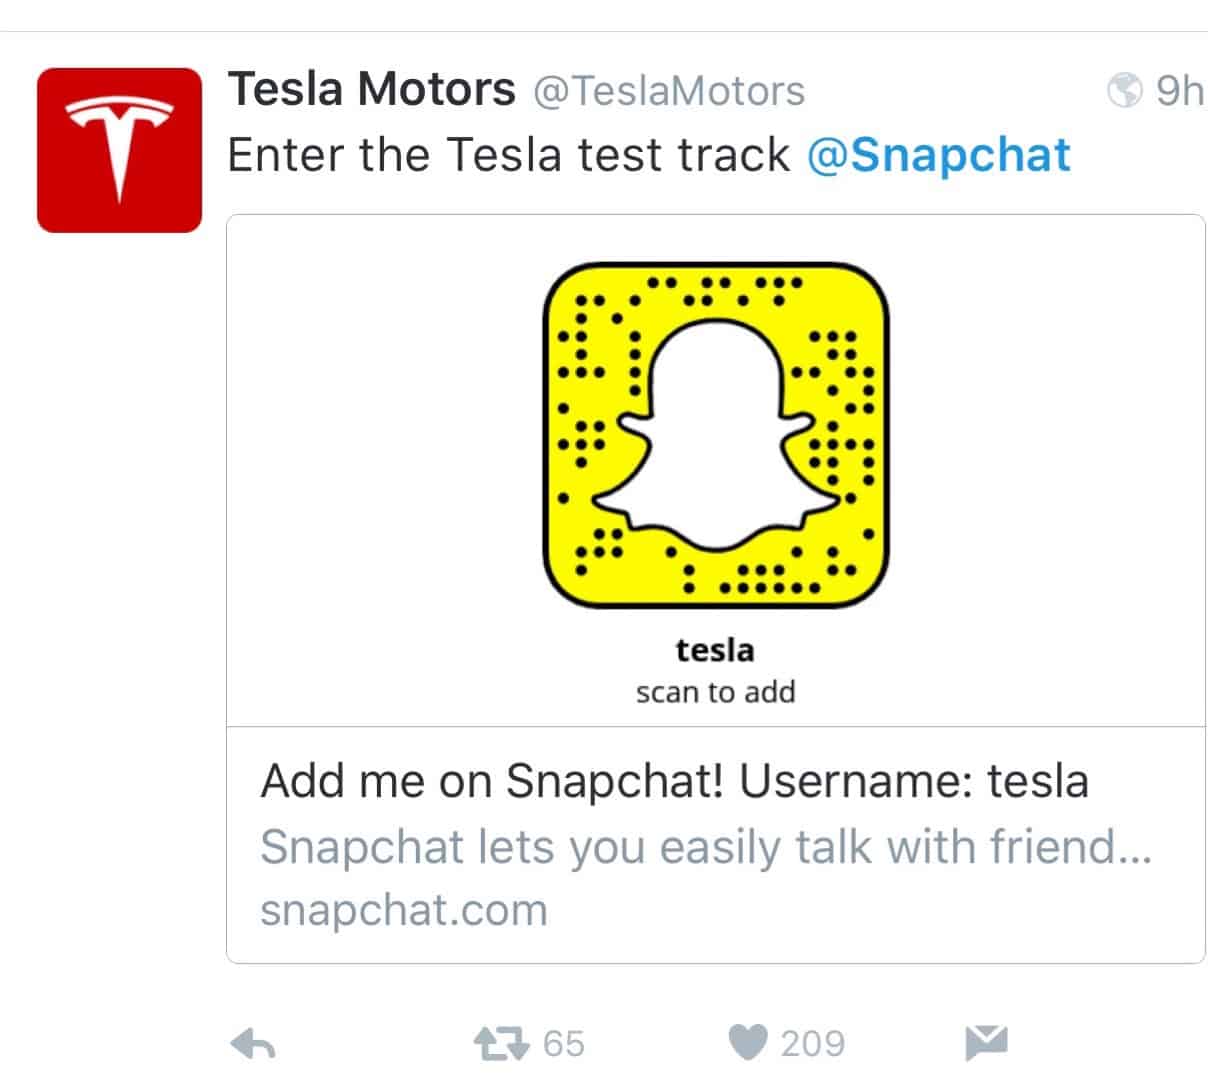The image size is (1208, 1087).
Task: Retweet the Tesla test track tweet
Action: pyautogui.click(x=501, y=1044)
